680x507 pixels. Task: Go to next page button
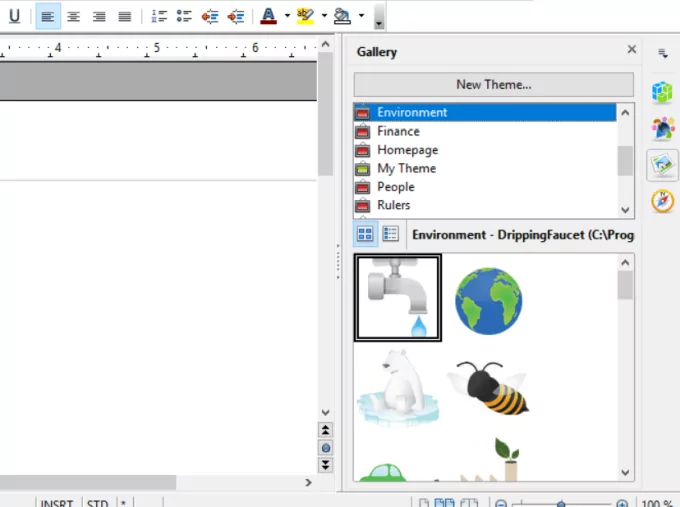[326, 465]
